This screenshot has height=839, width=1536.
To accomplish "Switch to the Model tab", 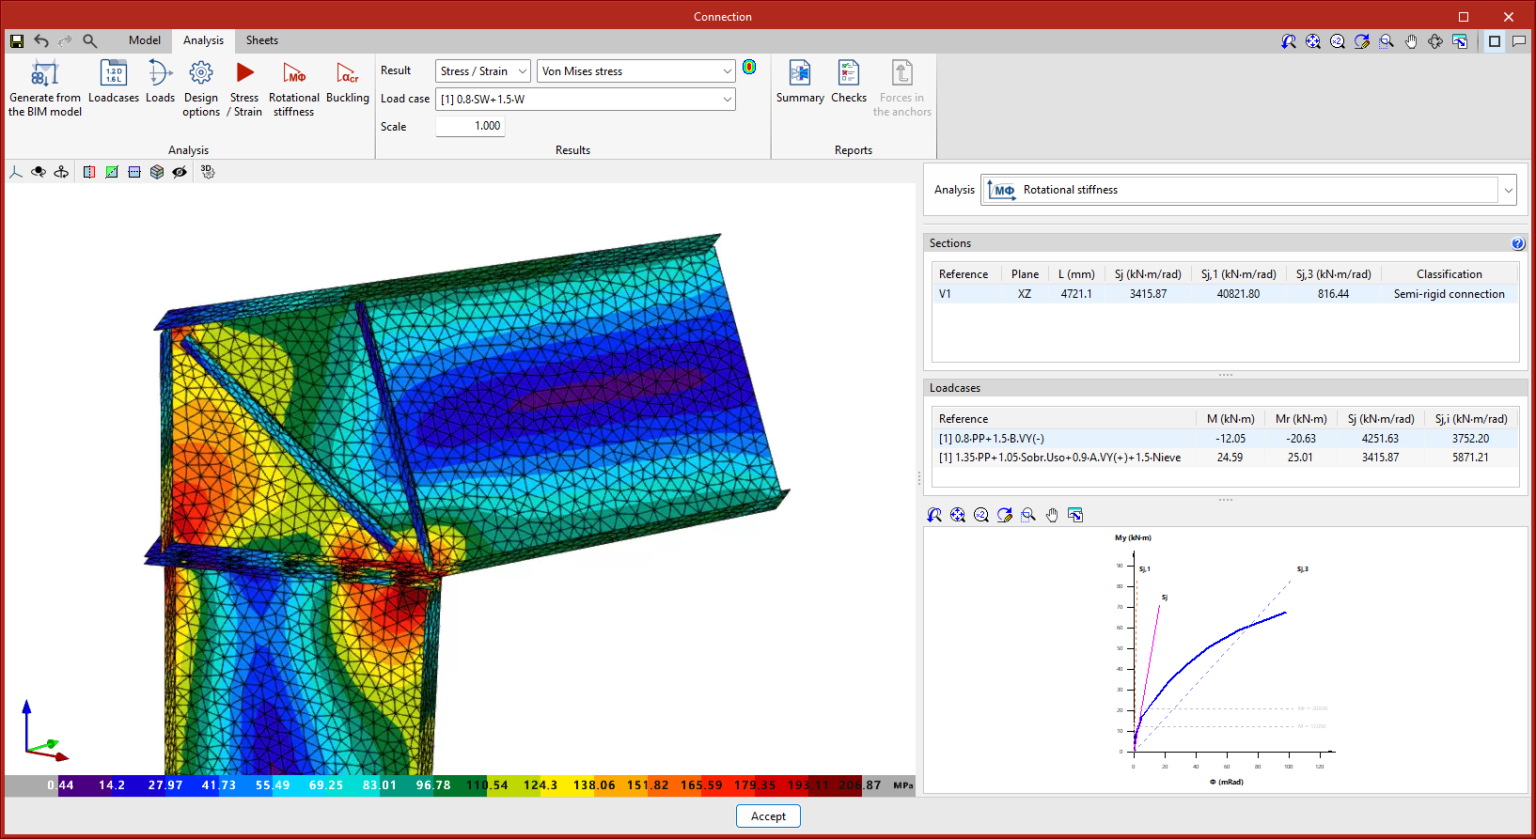I will (145, 41).
